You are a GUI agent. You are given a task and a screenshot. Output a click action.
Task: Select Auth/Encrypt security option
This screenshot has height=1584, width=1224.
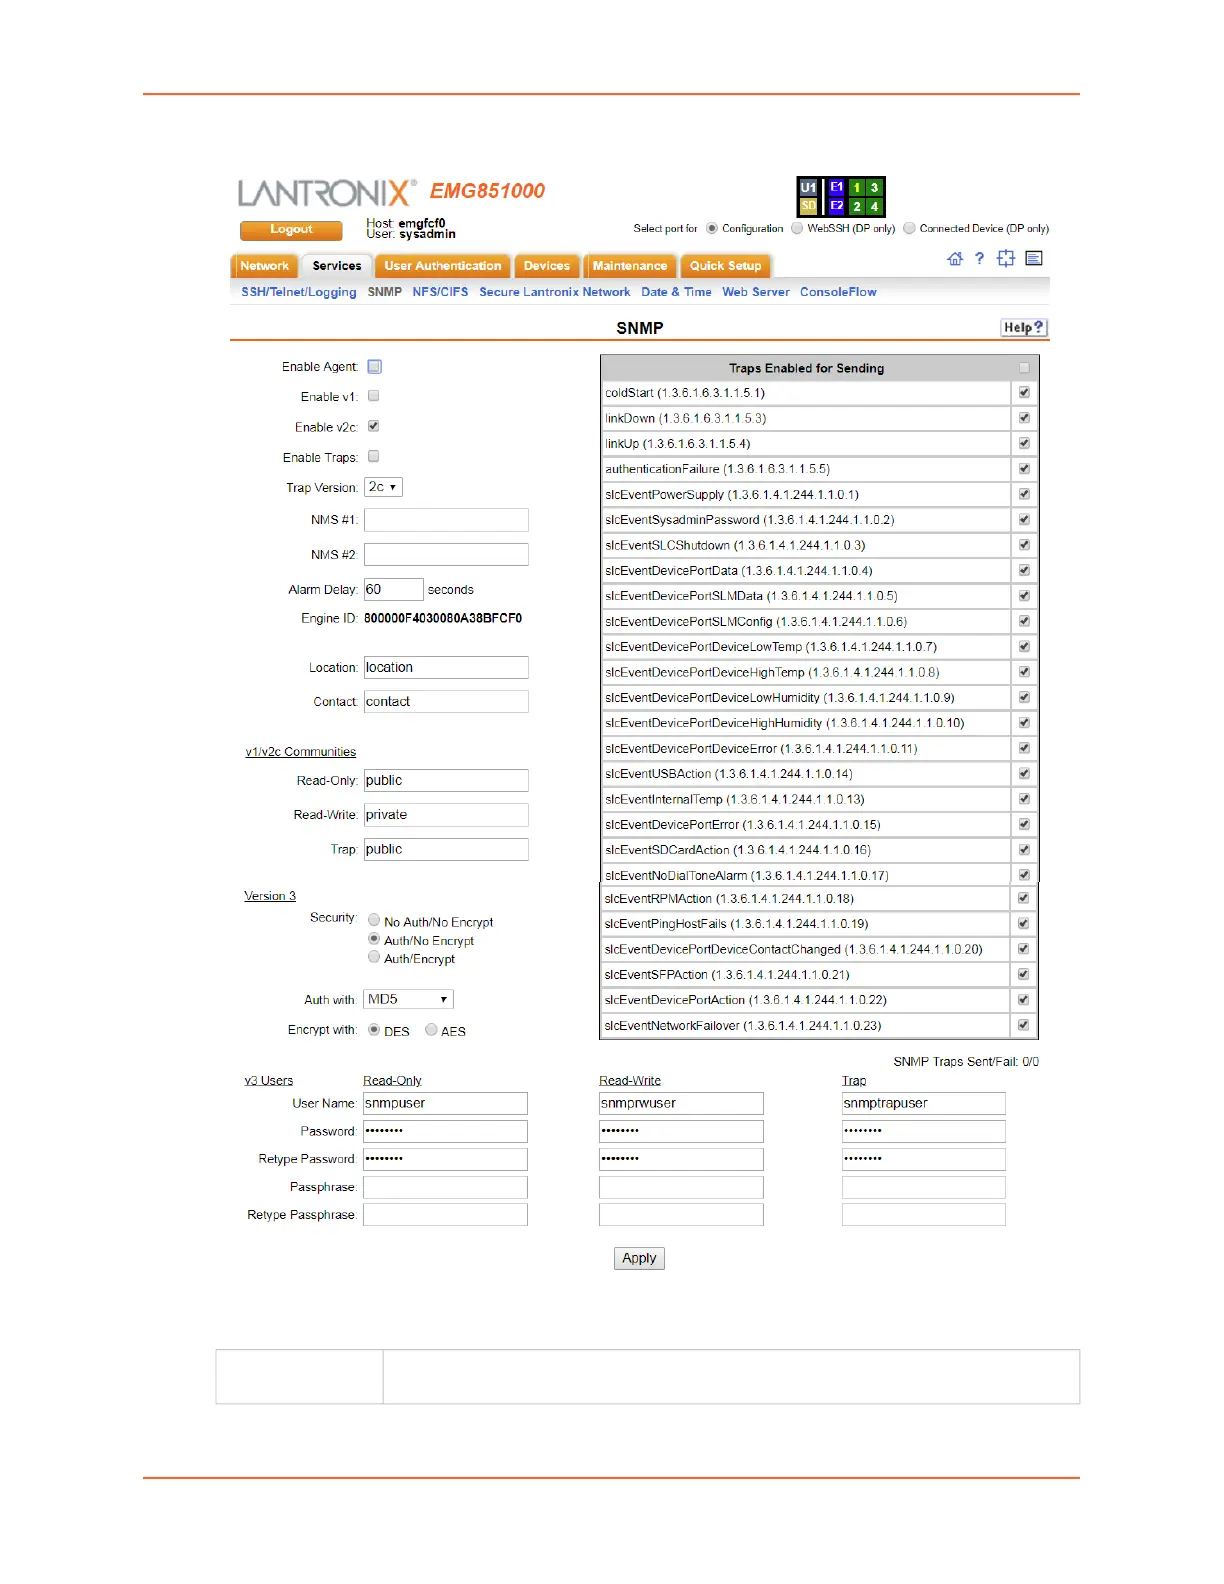point(374,957)
